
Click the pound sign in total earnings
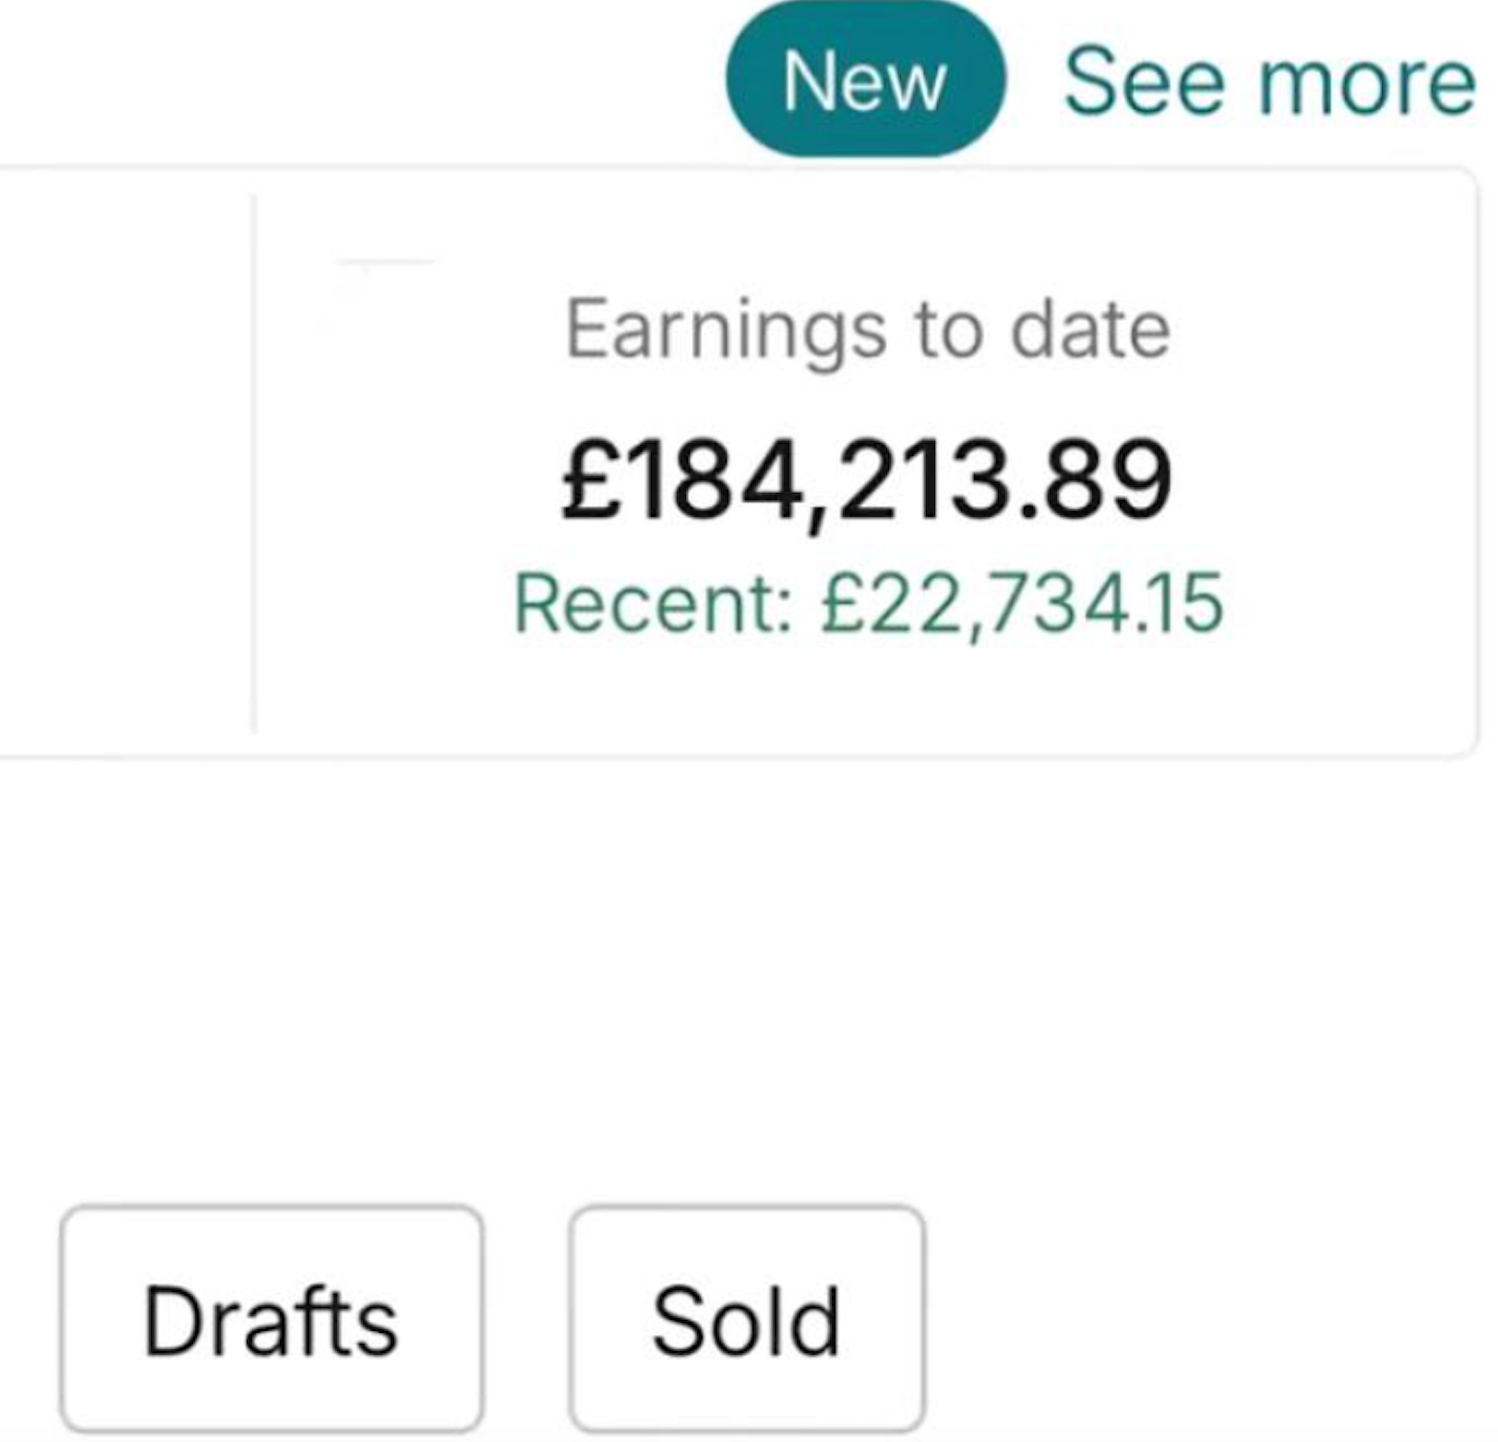pos(592,482)
